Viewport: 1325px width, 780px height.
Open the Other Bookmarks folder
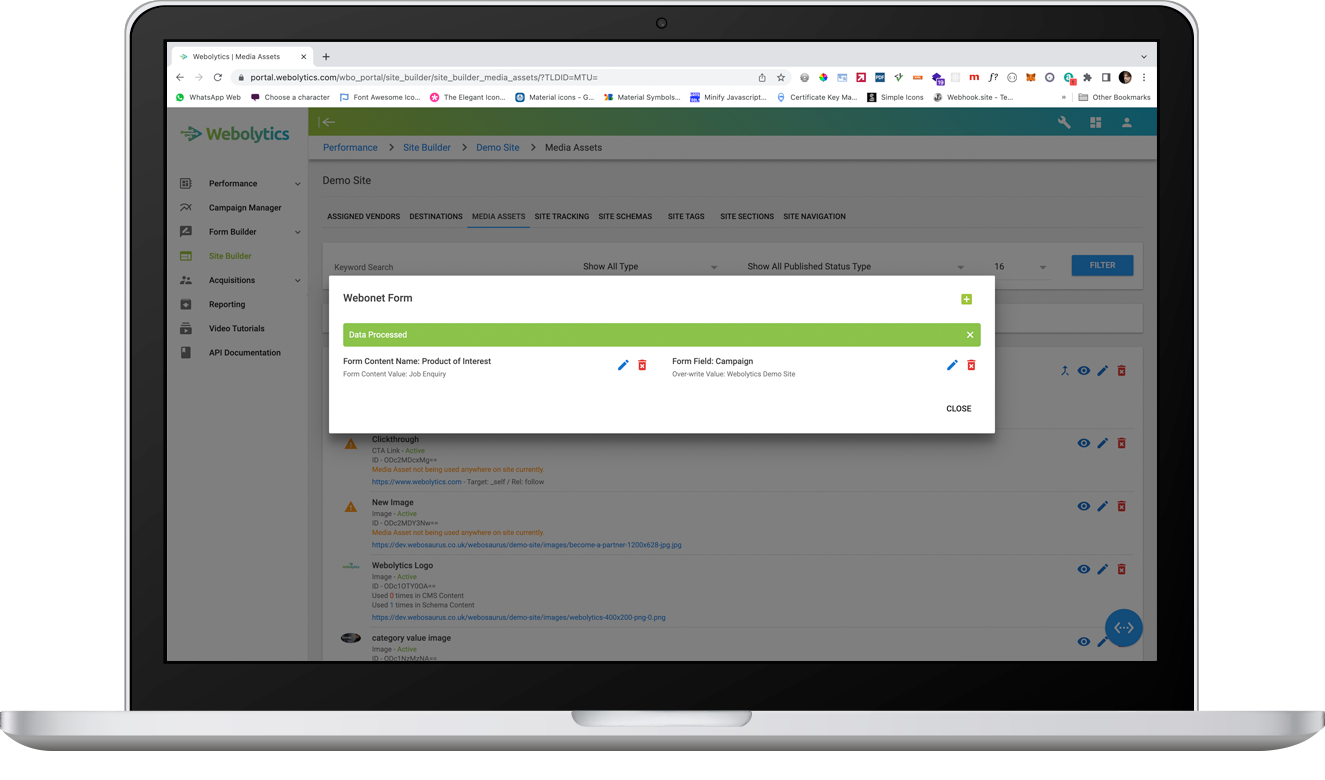(x=1114, y=97)
